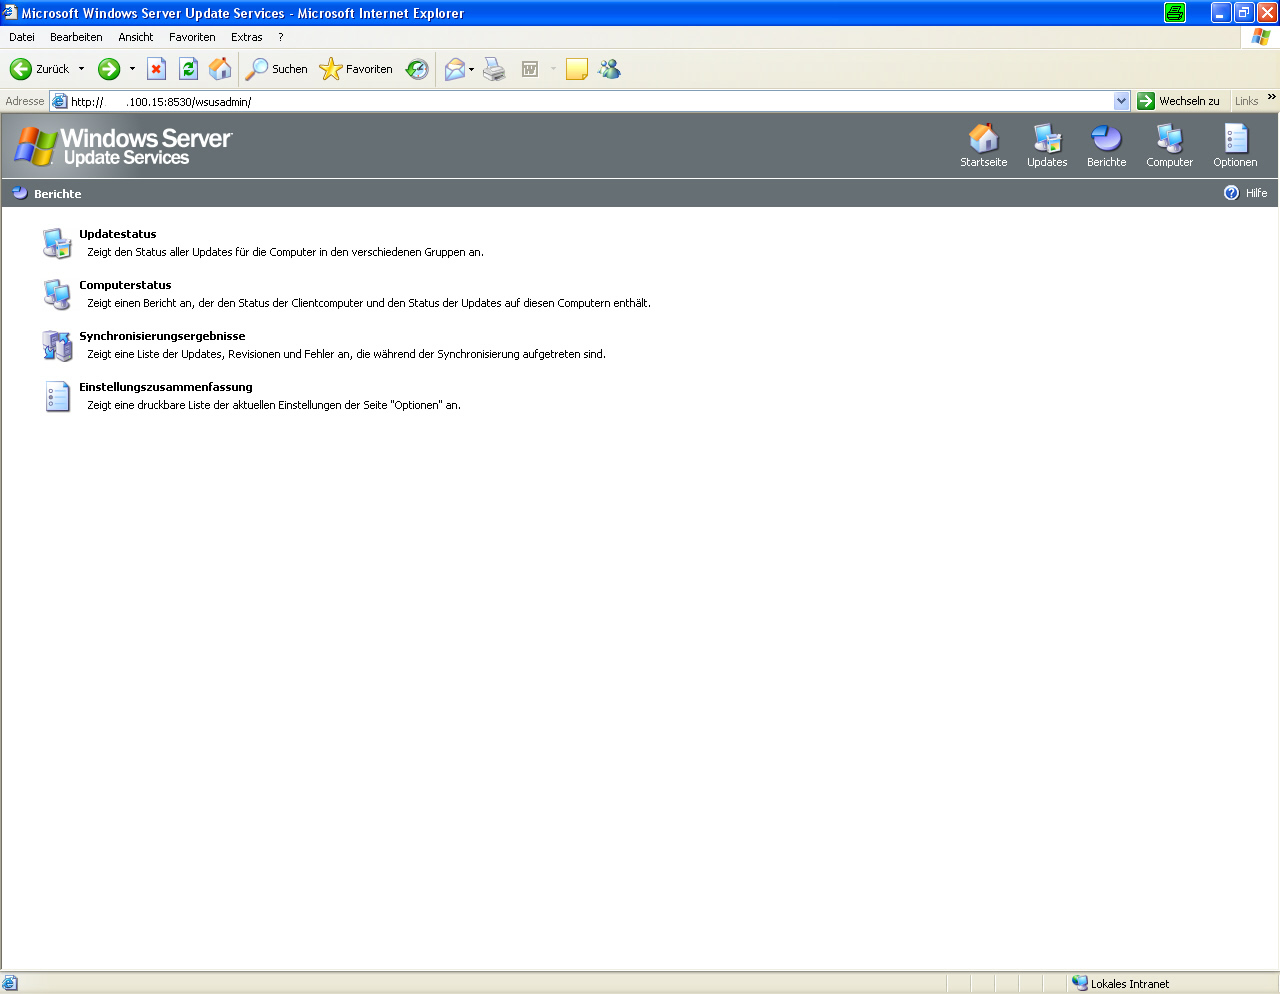
Task: Click inside the address URL field
Action: click(x=590, y=101)
